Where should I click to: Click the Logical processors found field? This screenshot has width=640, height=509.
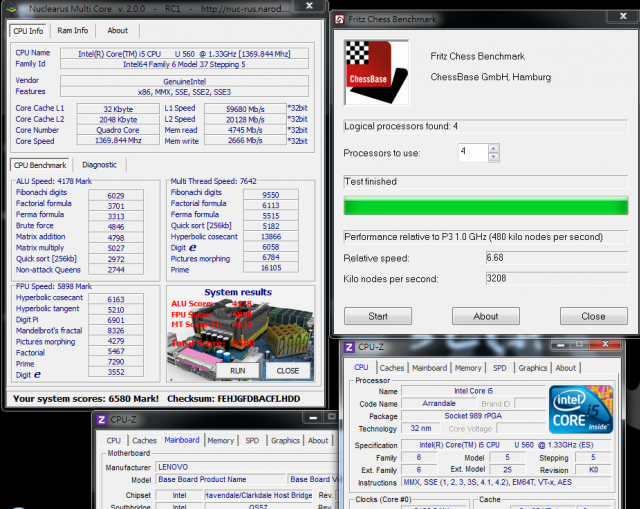(x=486, y=126)
